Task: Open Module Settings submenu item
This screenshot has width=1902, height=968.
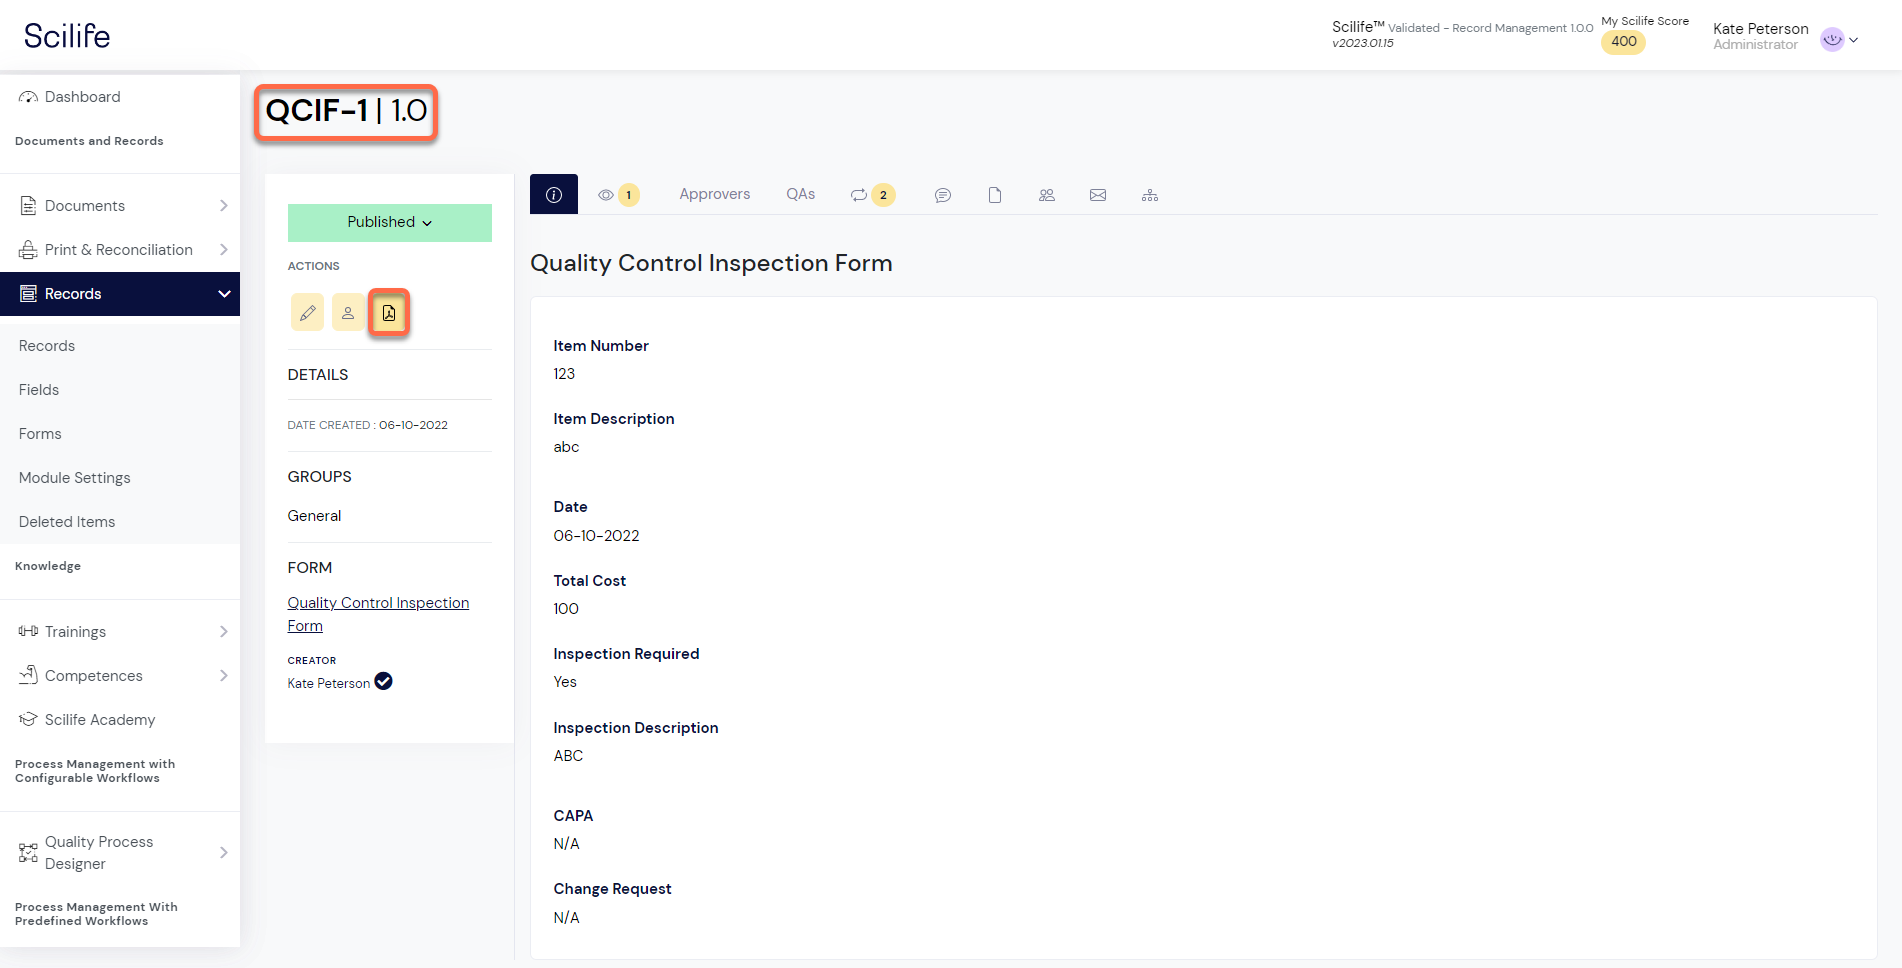Action: (75, 478)
